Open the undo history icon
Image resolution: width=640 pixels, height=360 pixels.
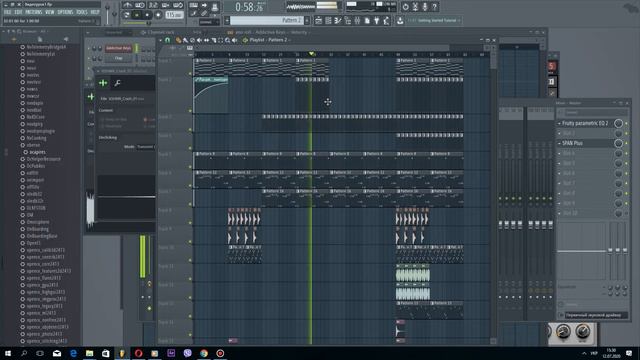click(x=405, y=7)
